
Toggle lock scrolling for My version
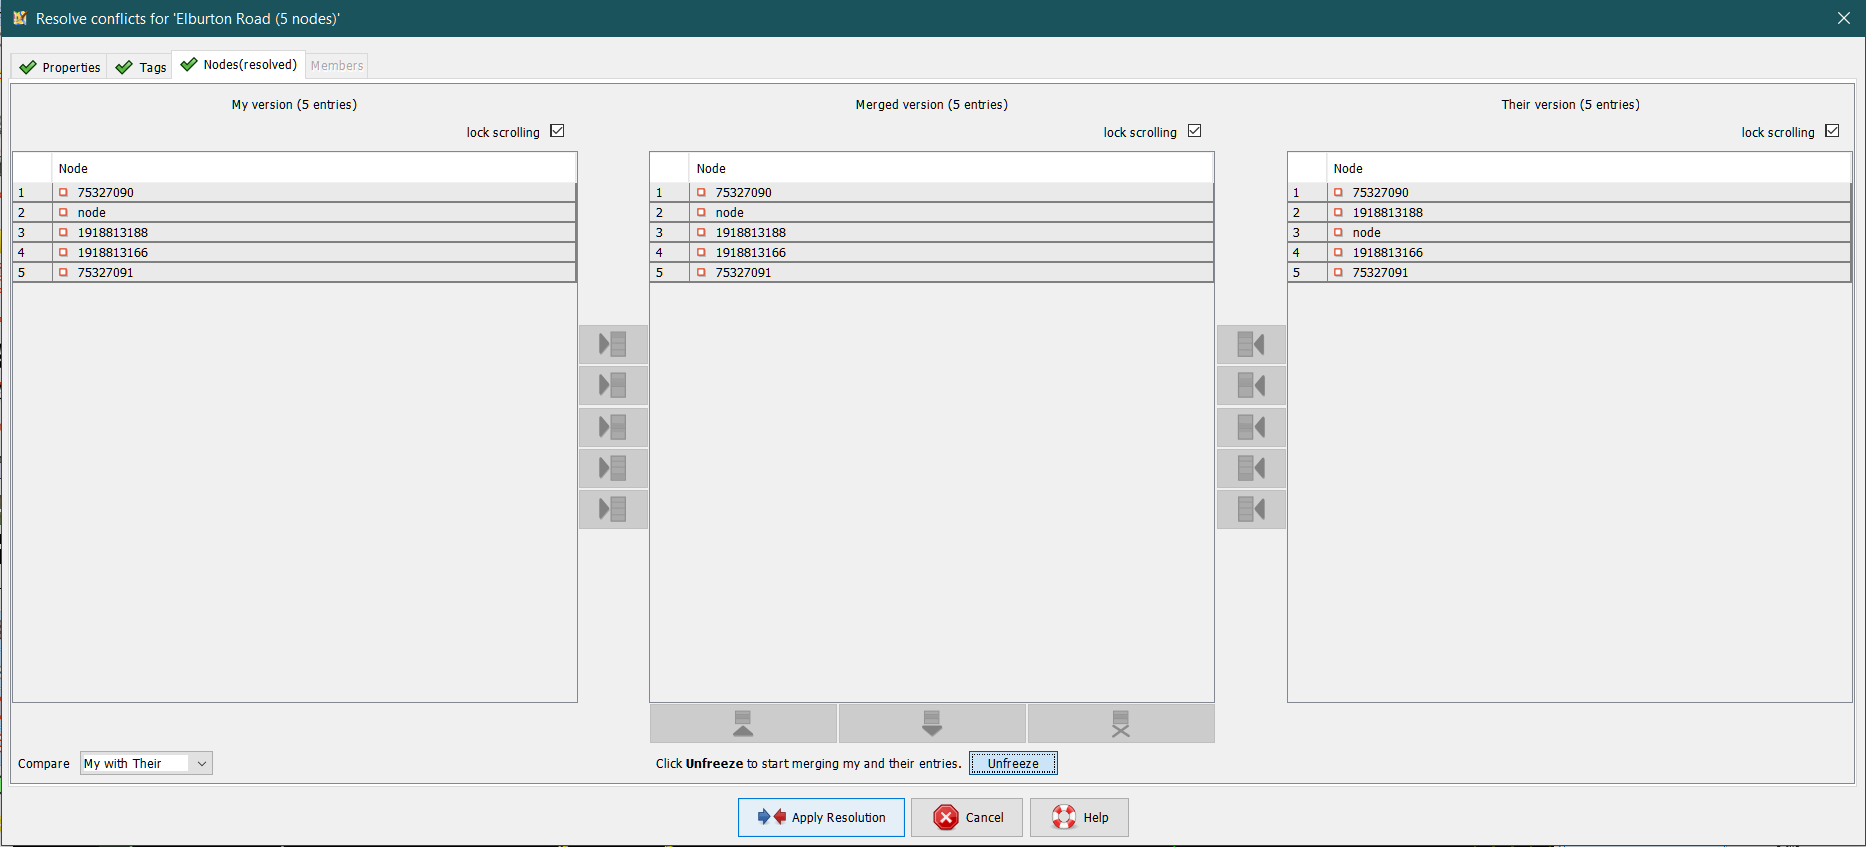[x=557, y=131]
